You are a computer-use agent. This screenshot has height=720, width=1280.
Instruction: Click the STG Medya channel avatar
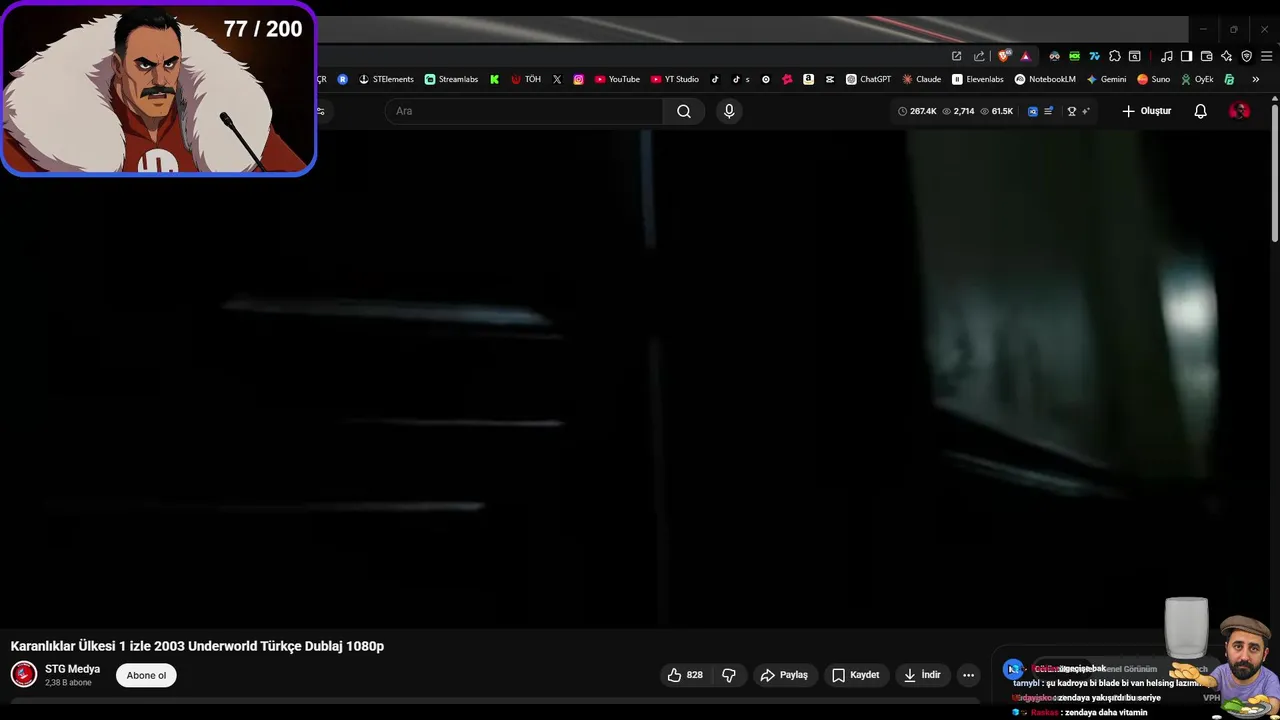[x=24, y=675]
